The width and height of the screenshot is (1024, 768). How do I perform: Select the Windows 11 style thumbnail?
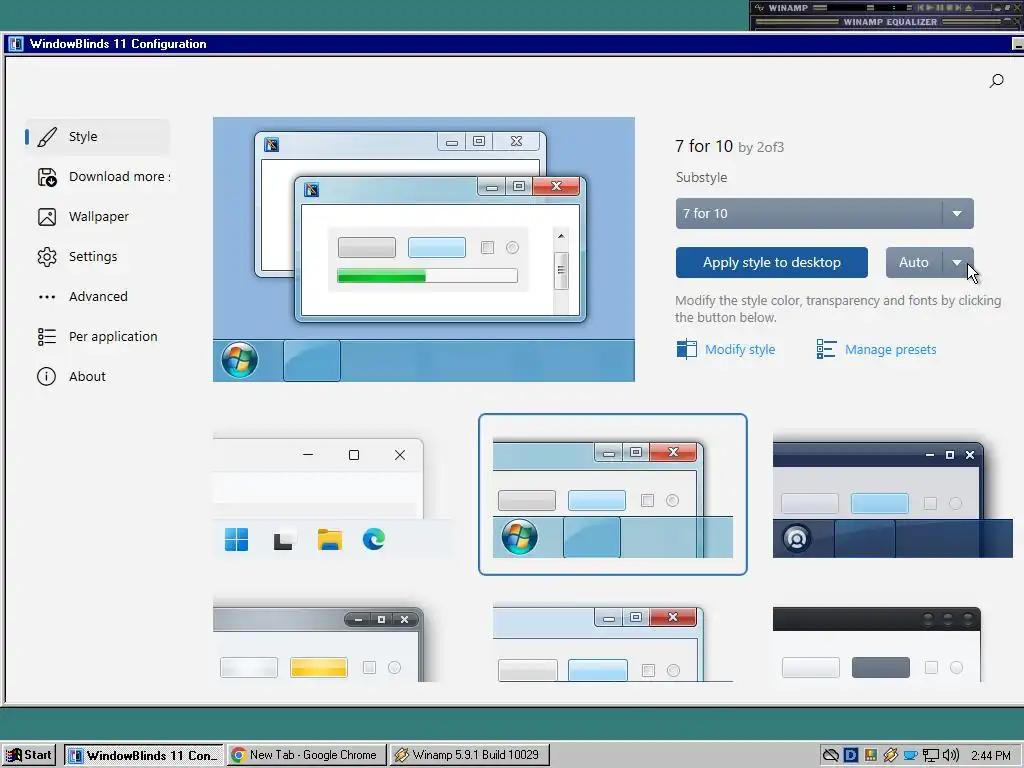(x=332, y=495)
